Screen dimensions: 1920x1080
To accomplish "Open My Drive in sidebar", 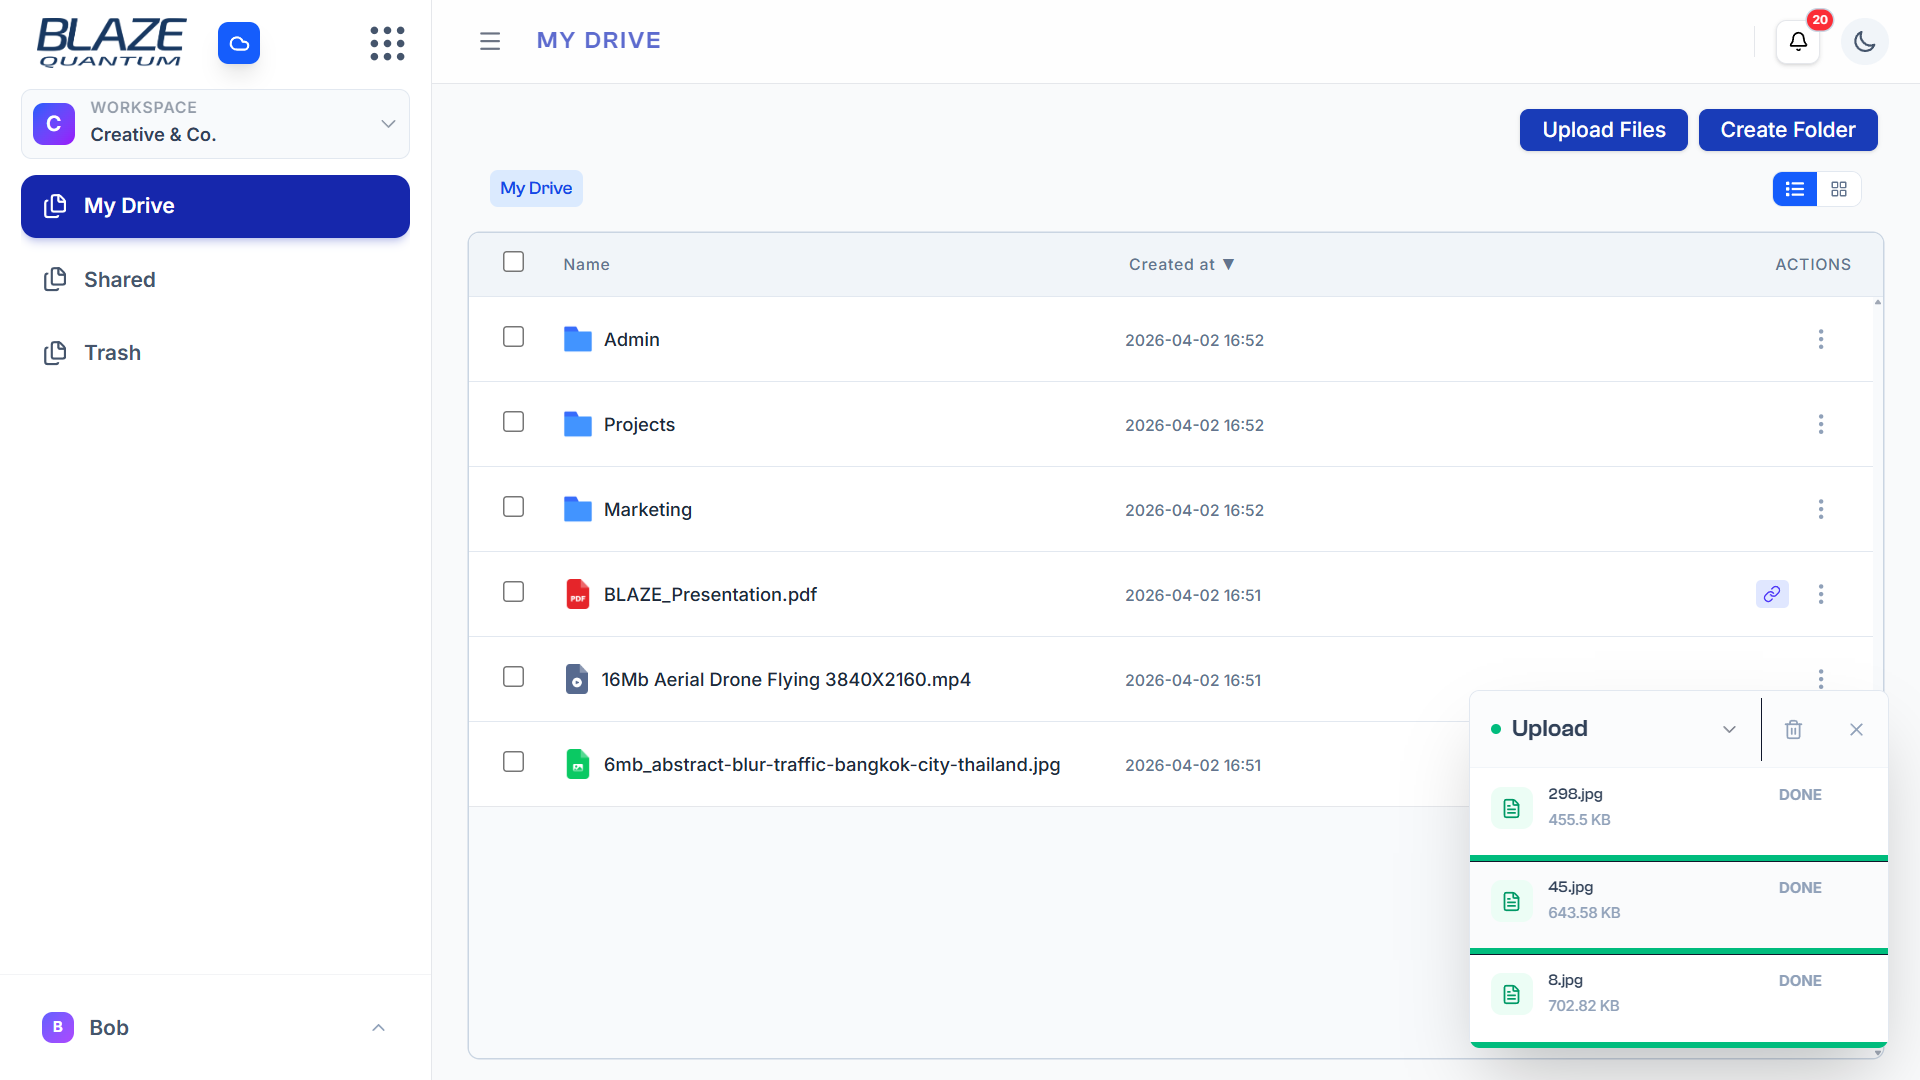I will (215, 206).
